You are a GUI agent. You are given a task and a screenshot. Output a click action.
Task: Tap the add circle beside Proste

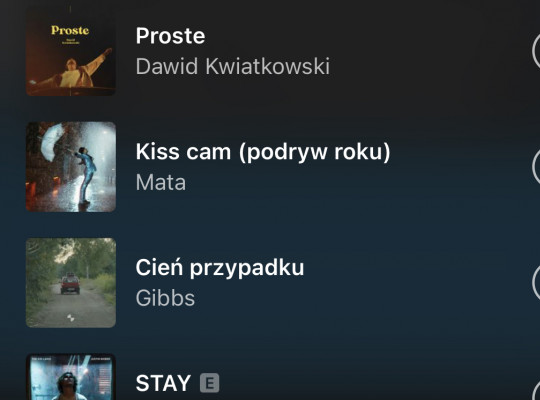[536, 51]
